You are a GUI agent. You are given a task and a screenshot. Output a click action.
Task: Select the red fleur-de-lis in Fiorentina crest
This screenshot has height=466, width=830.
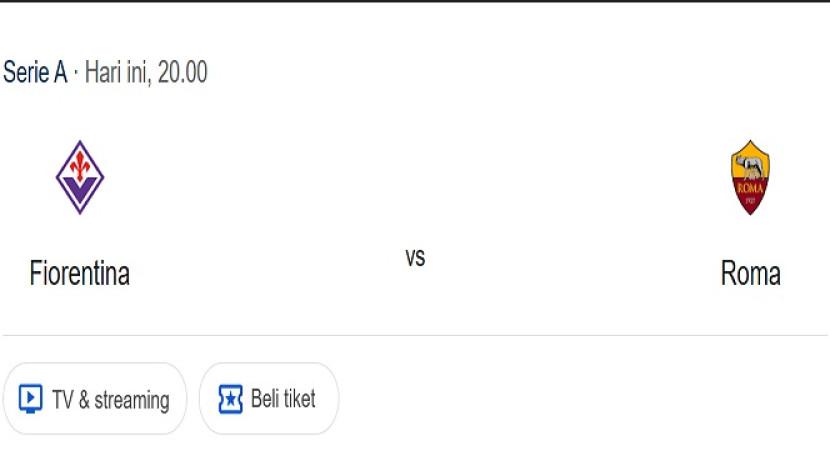(80, 168)
